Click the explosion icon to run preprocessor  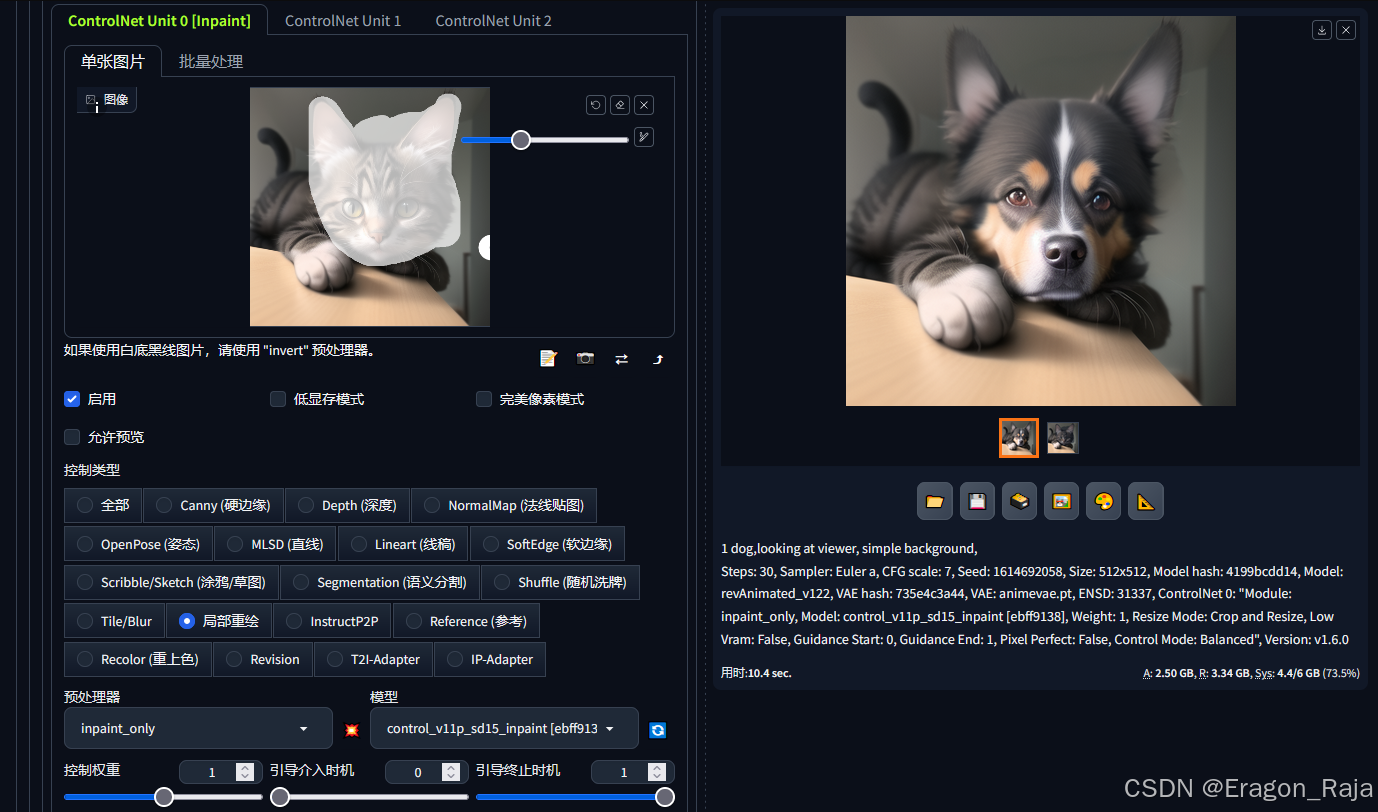coord(352,730)
